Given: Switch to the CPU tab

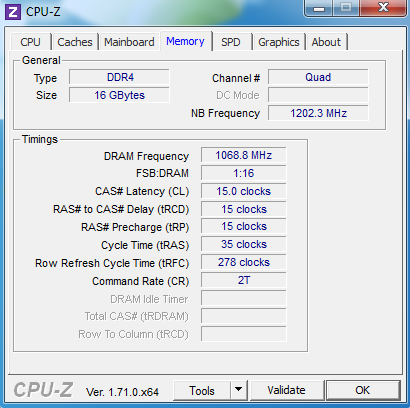Looking at the screenshot, I should pyautogui.click(x=30, y=42).
